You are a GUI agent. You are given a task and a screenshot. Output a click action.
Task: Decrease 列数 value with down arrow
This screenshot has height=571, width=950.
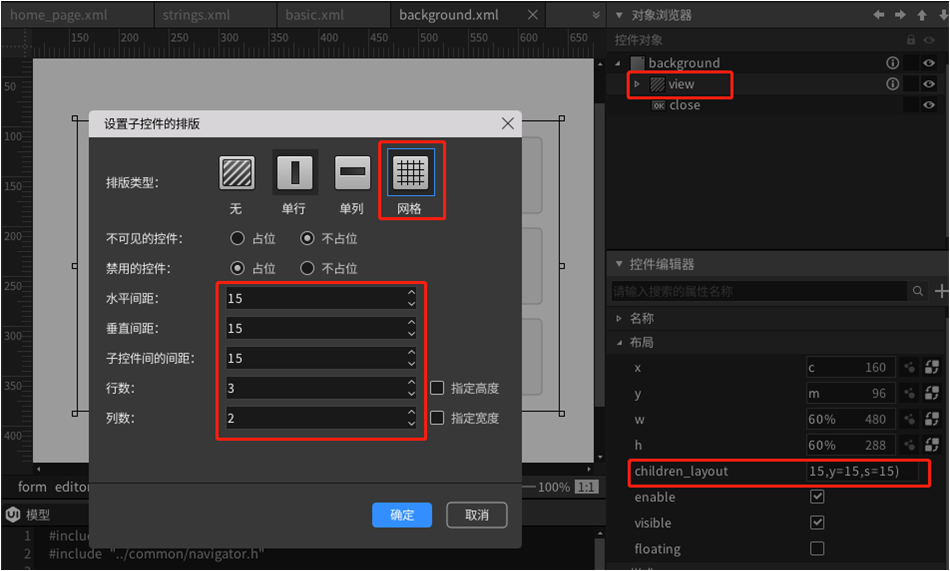coord(411,424)
